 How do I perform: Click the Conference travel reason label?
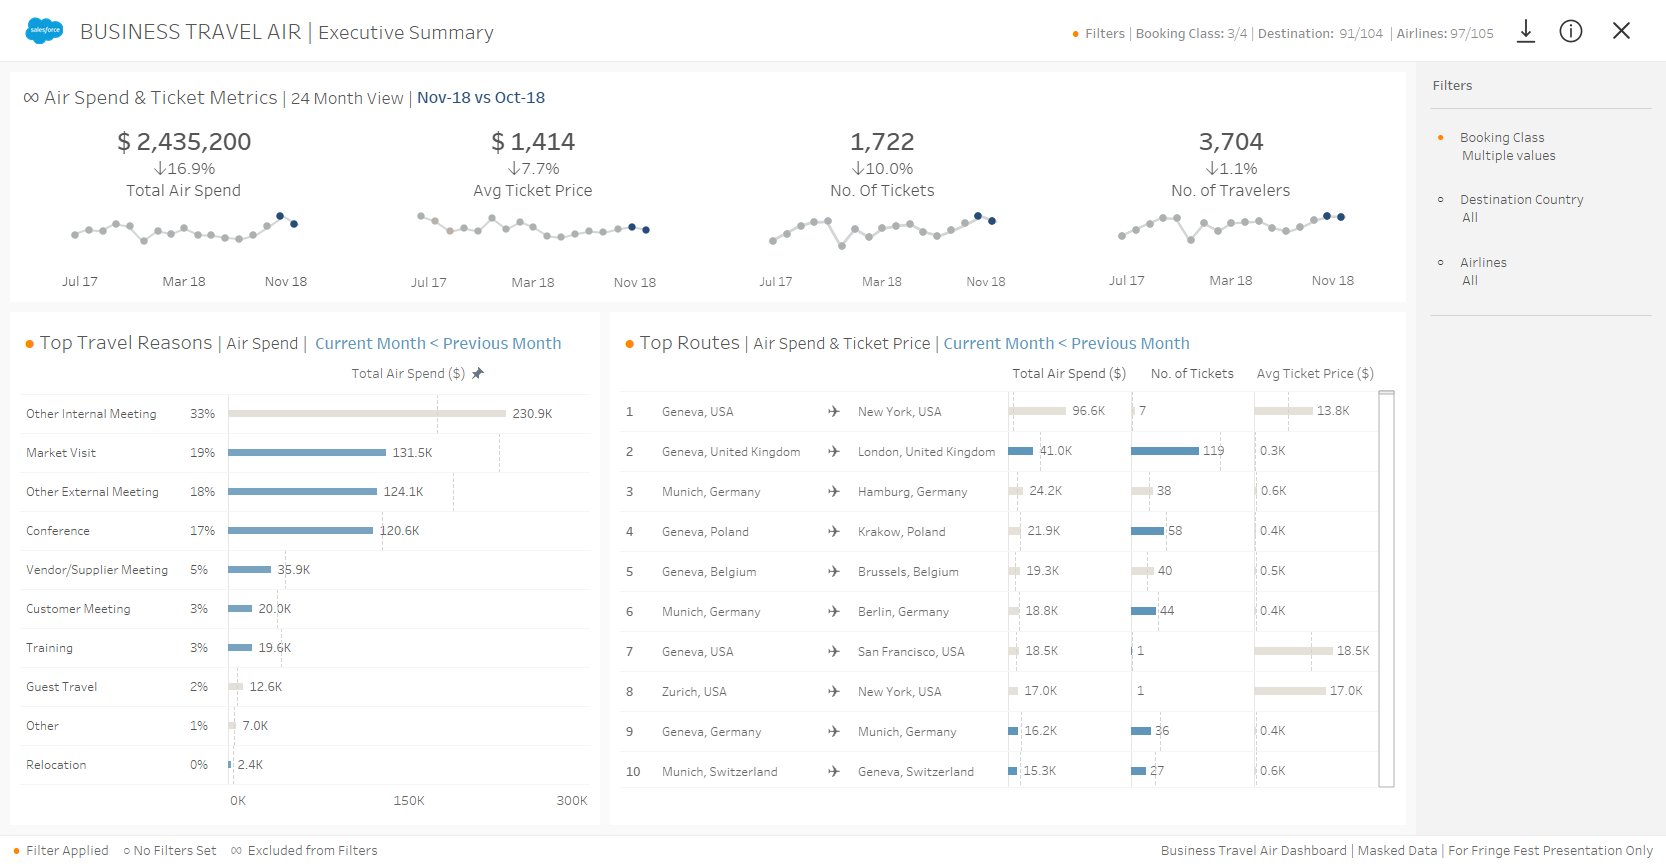[x=58, y=531]
